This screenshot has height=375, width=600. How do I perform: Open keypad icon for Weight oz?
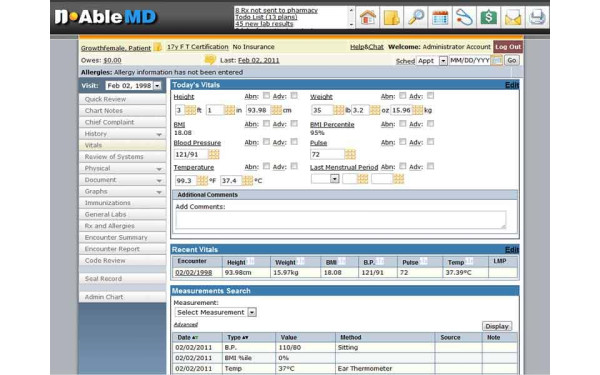coord(375,110)
